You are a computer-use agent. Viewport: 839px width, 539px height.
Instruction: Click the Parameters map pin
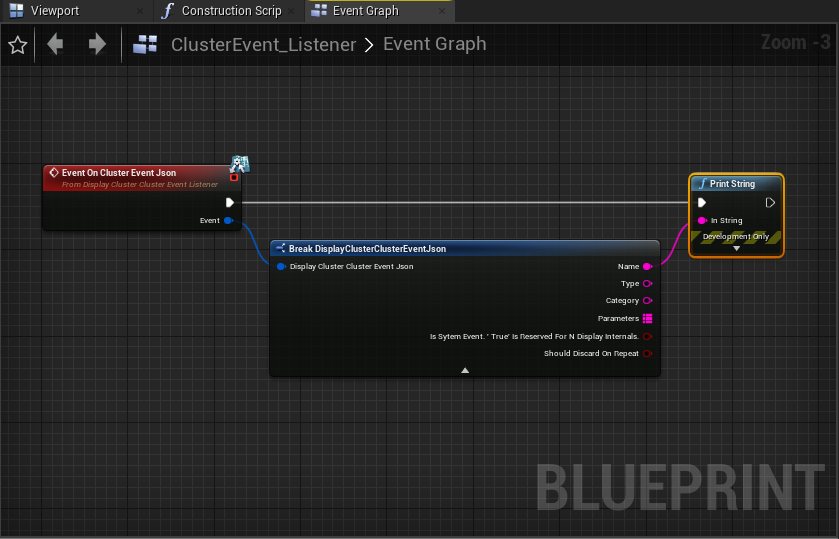coord(647,318)
